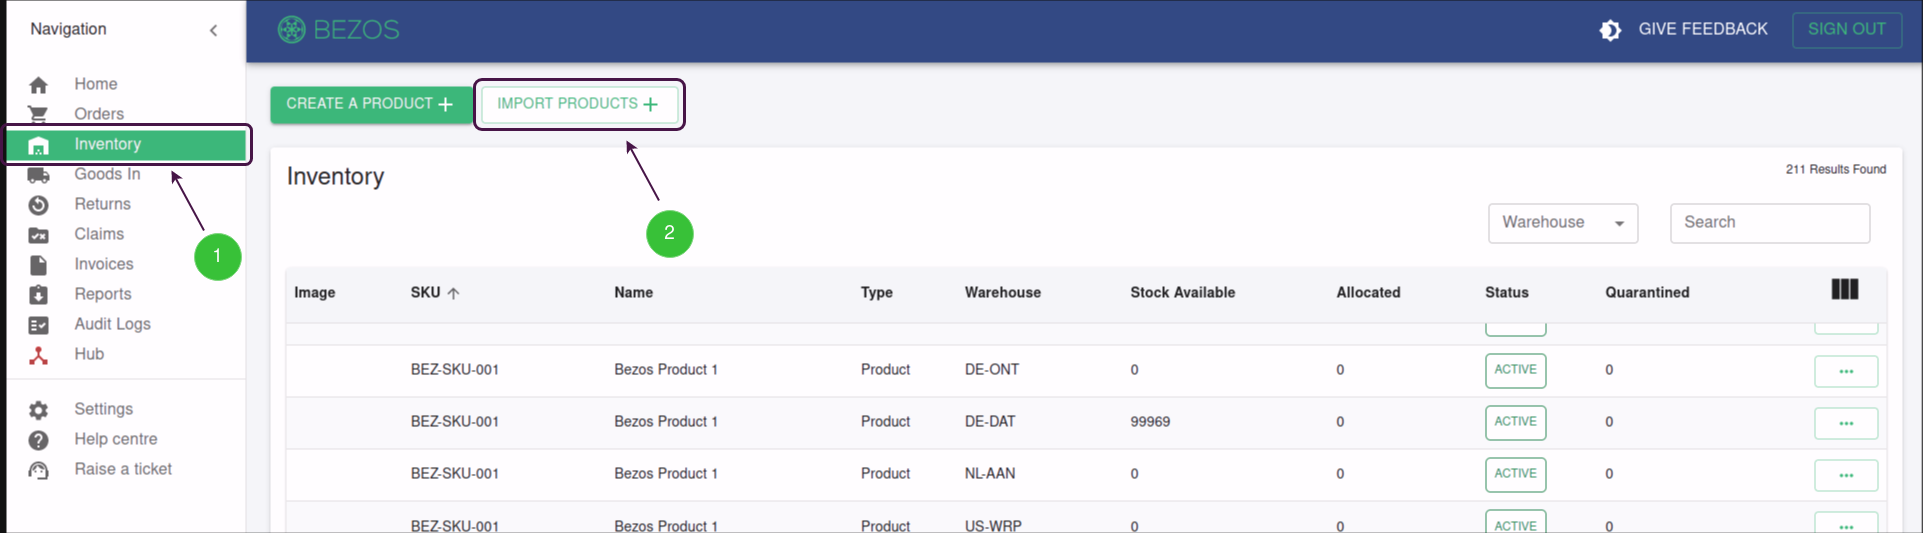Click the Import Products button

[x=578, y=104]
